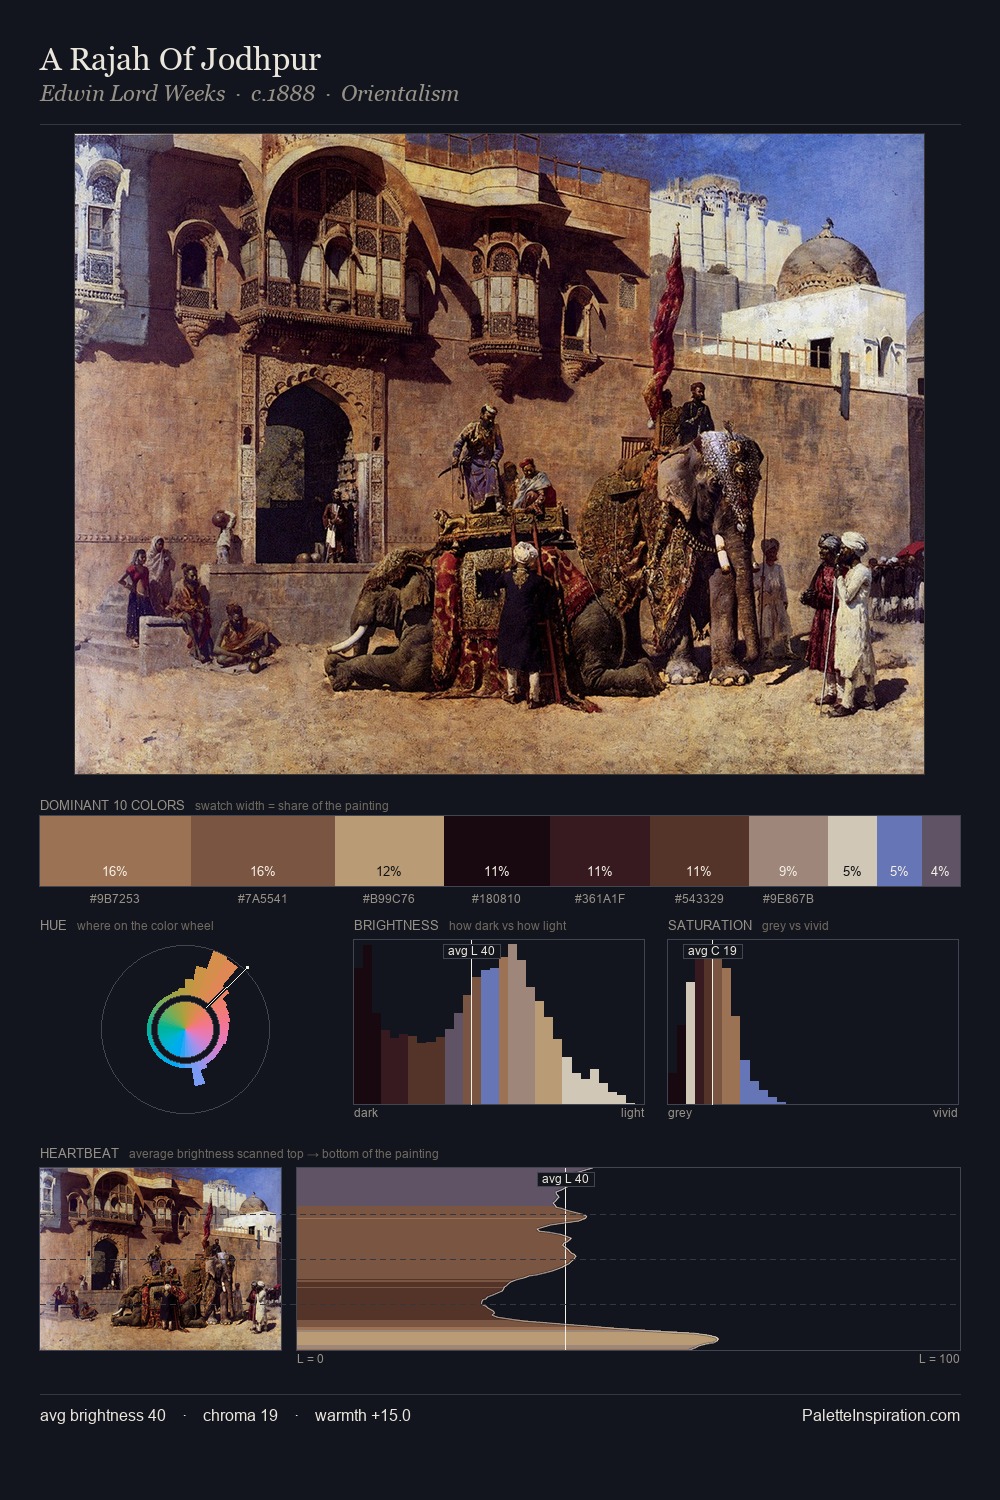
Task: Click the small heartbeat painting thumbnail
Action: (160, 1259)
